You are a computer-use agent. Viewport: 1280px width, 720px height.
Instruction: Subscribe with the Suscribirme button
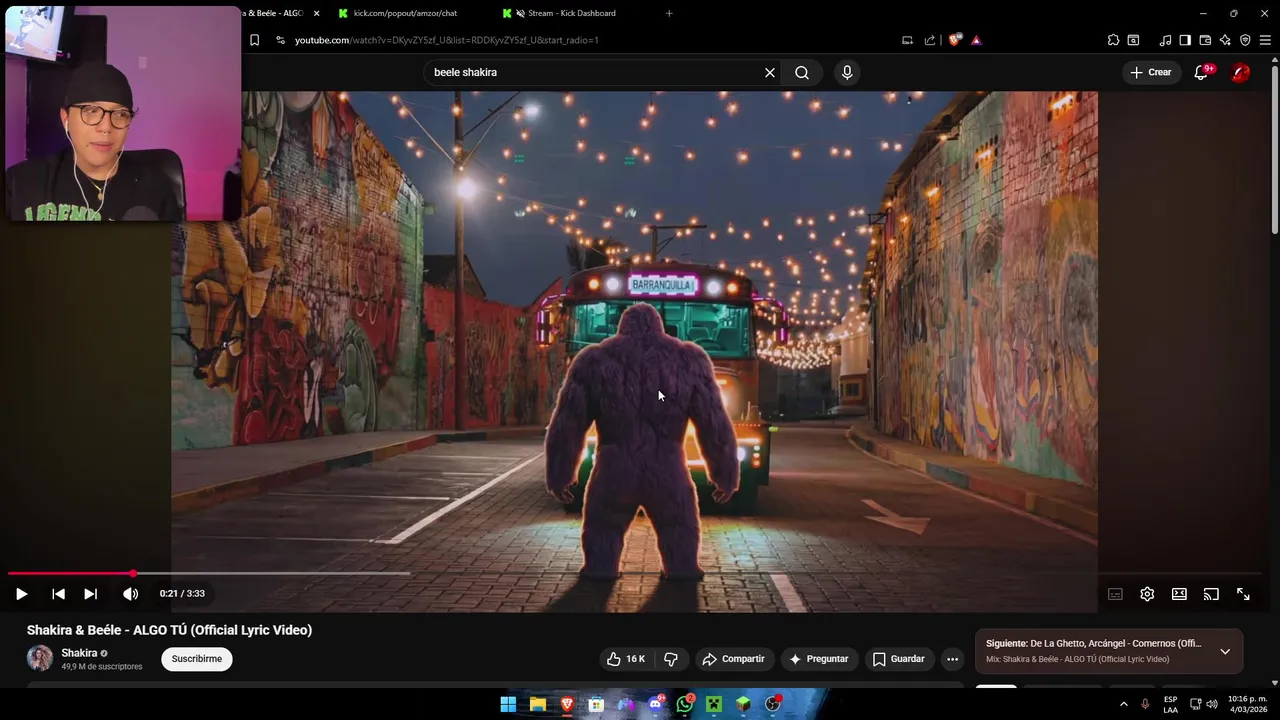[197, 659]
